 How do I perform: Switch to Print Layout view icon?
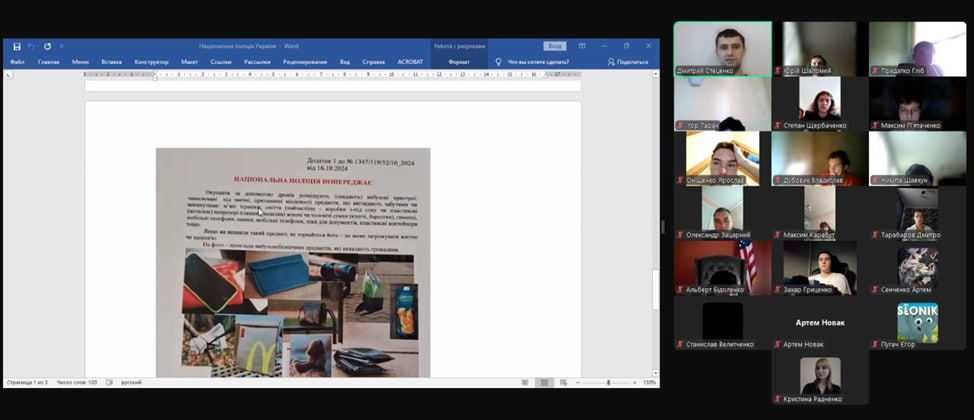(x=544, y=382)
